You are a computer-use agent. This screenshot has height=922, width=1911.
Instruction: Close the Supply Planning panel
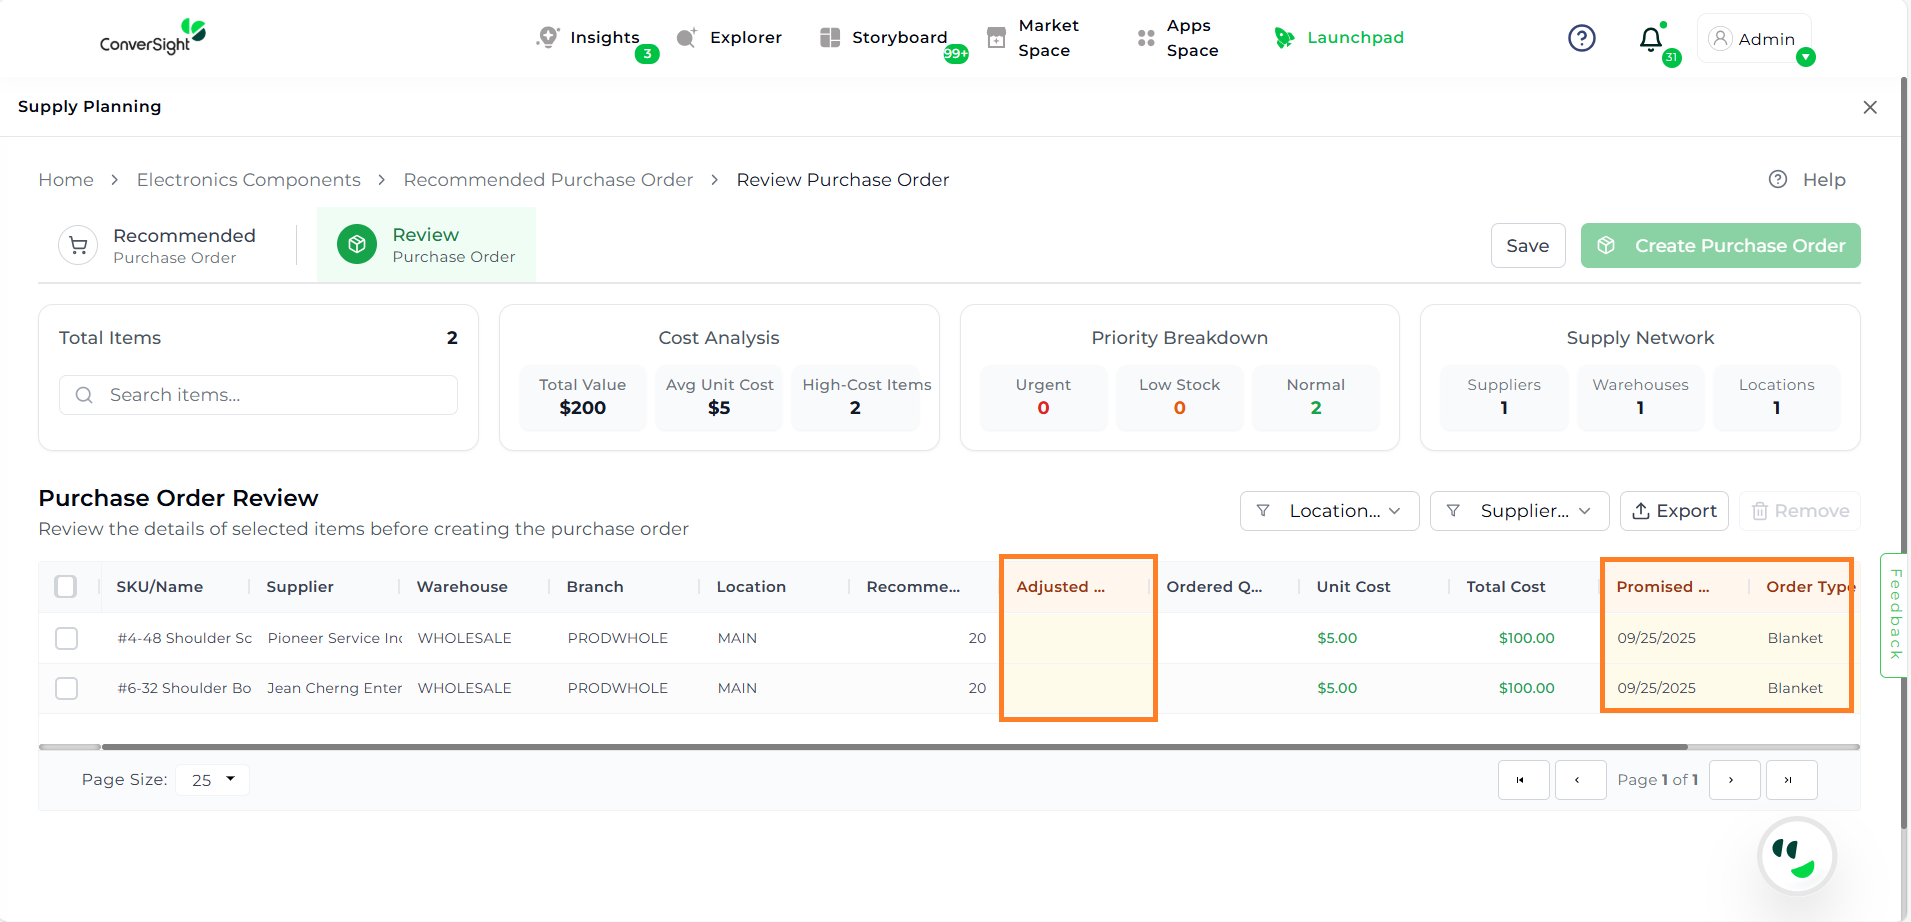coord(1869,107)
